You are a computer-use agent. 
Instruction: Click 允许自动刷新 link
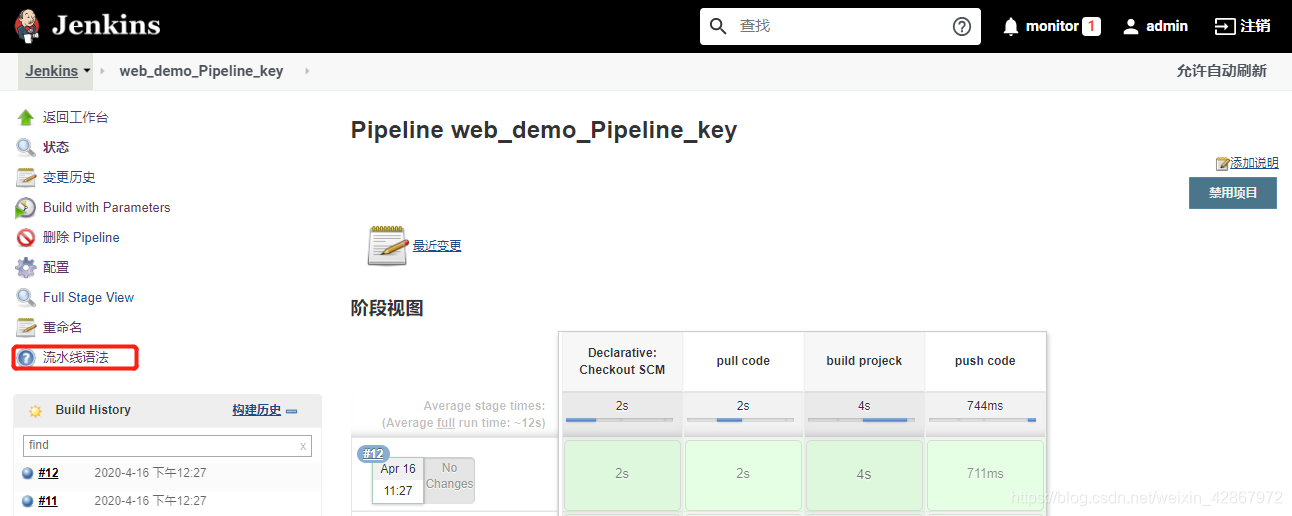[x=1221, y=71]
